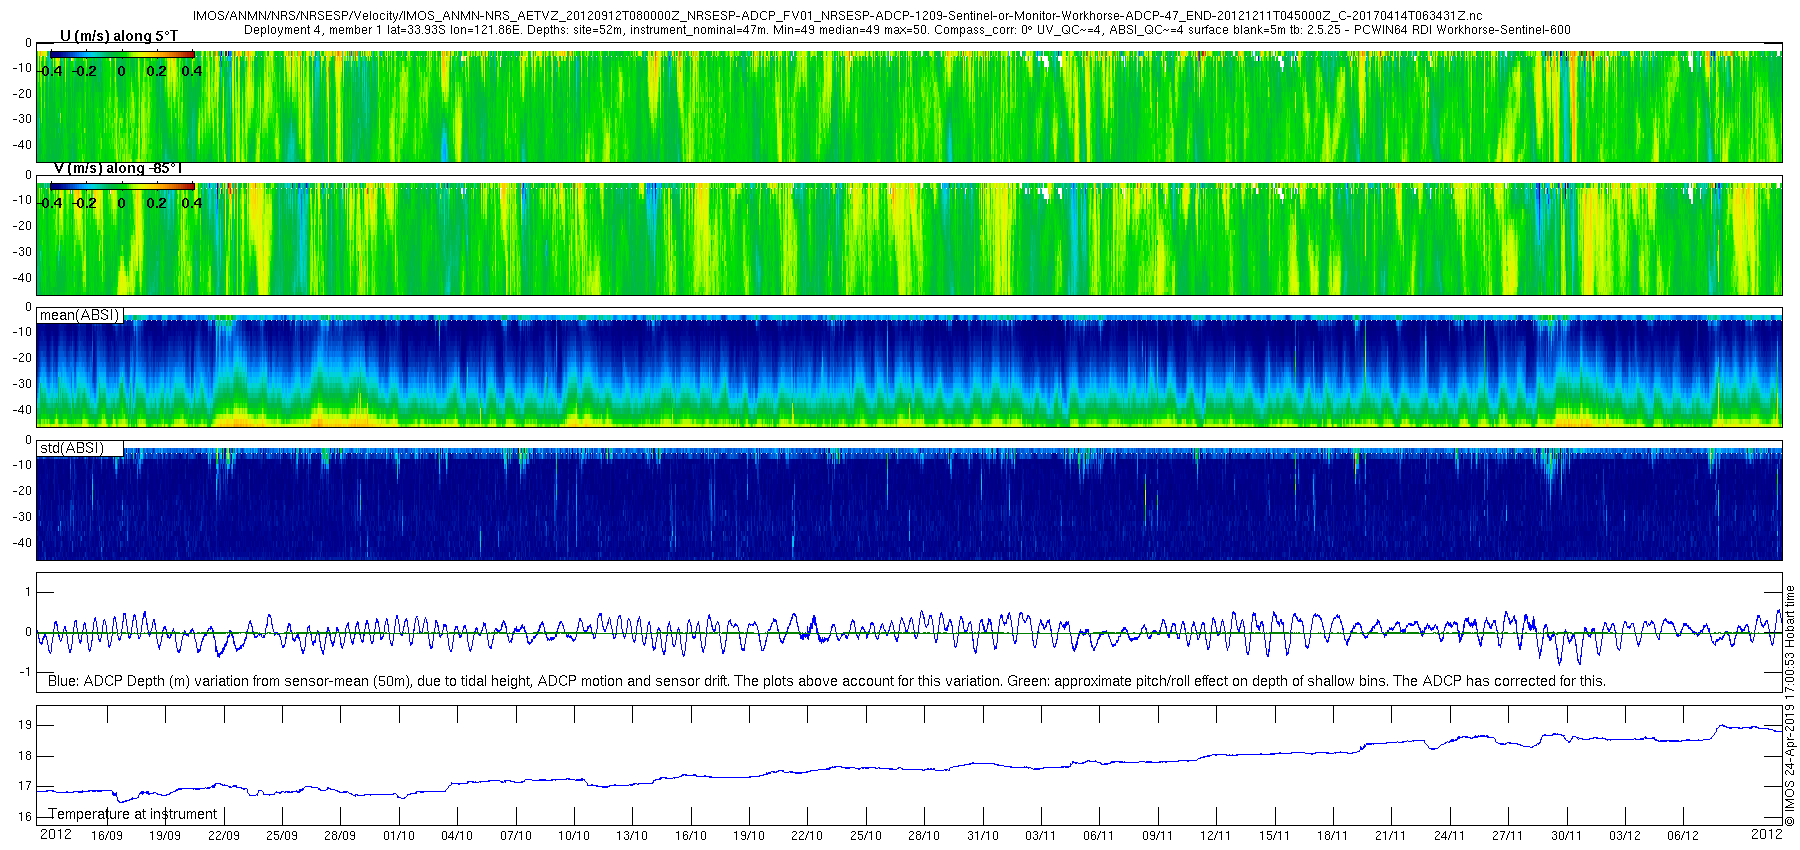Image resolution: width=1800 pixels, height=850 pixels.
Task: Click the '09/11' date axis label
Action: point(1158,836)
